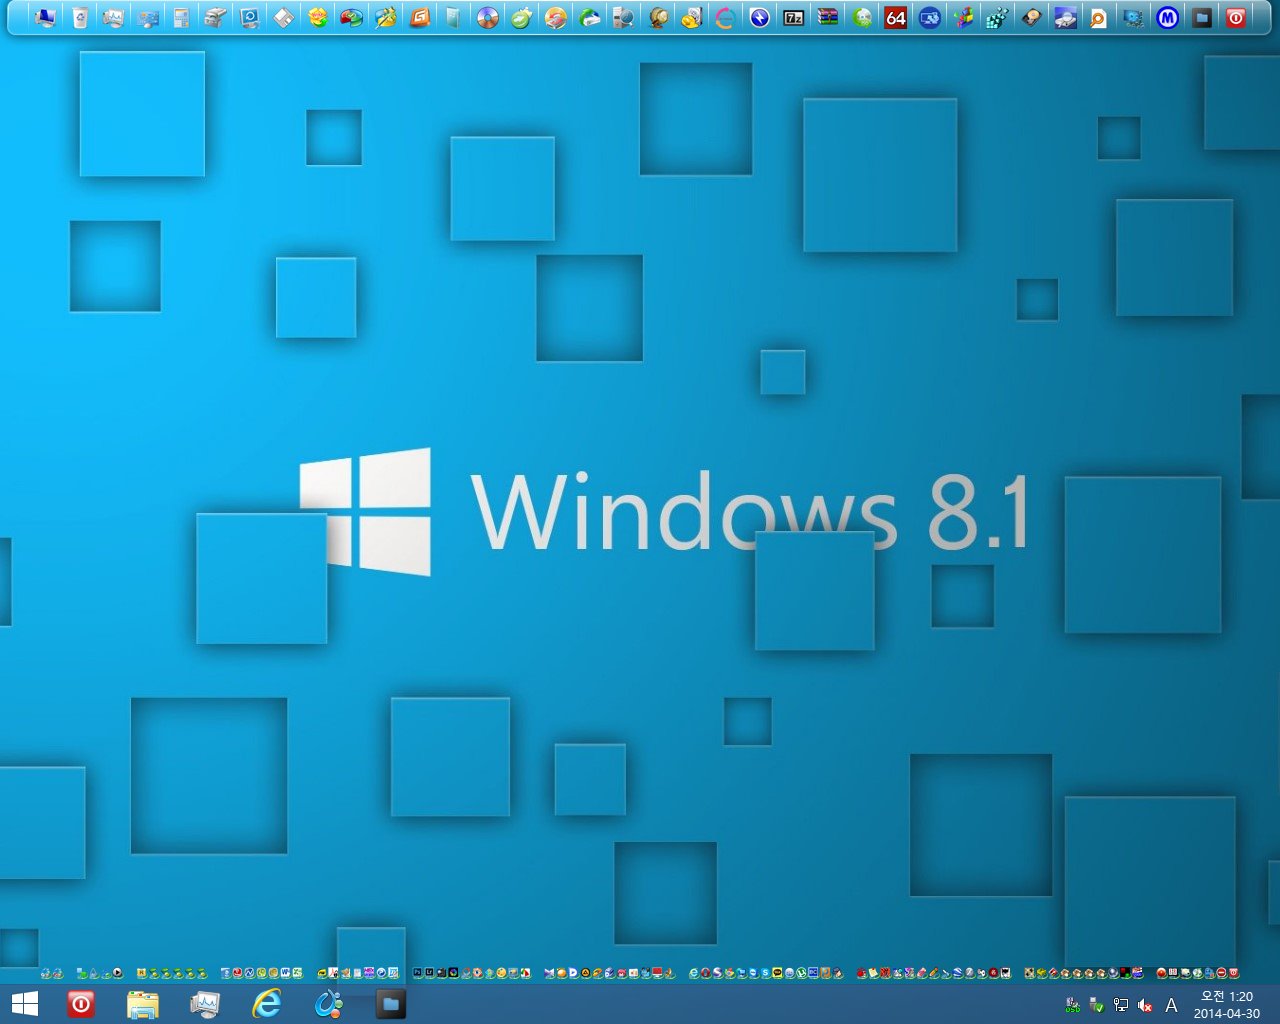
Task: Launch the orange S application icon
Action: (x=419, y=18)
